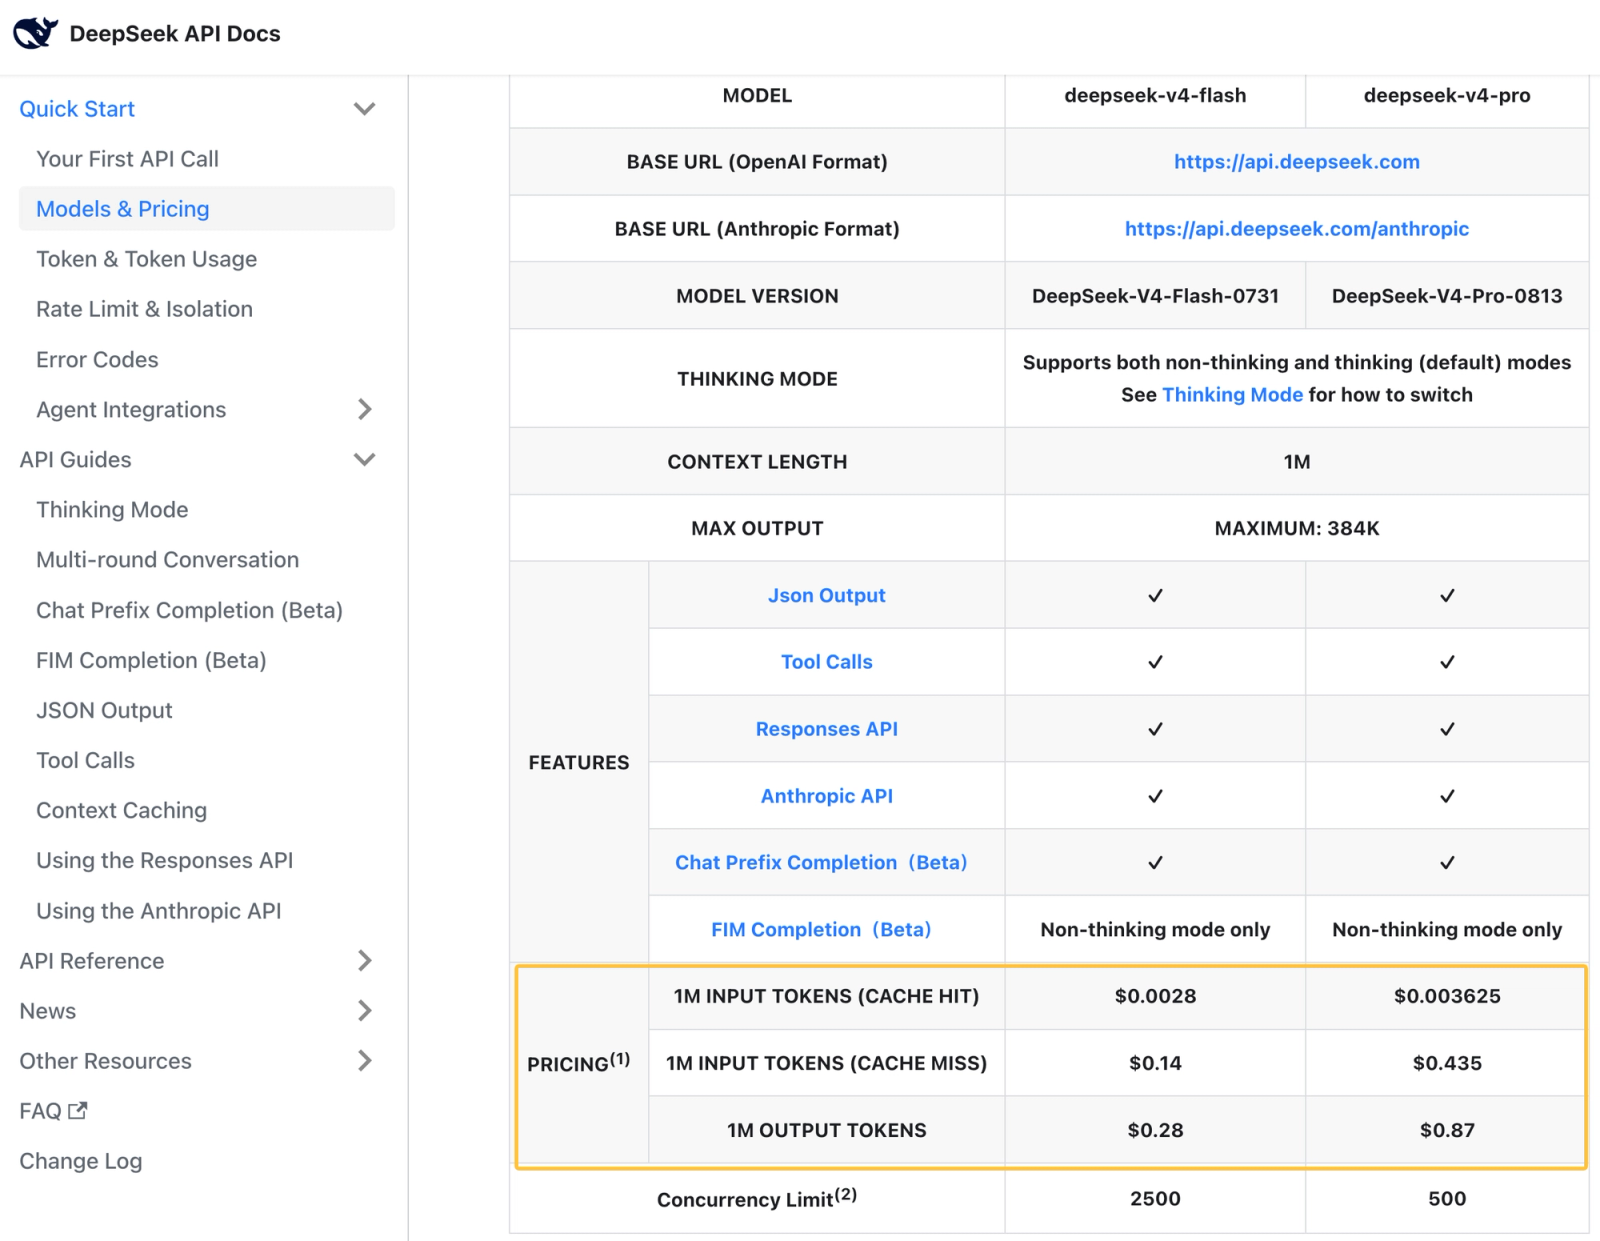
Task: Open Agent Integrations sidebar item
Action: 131,409
